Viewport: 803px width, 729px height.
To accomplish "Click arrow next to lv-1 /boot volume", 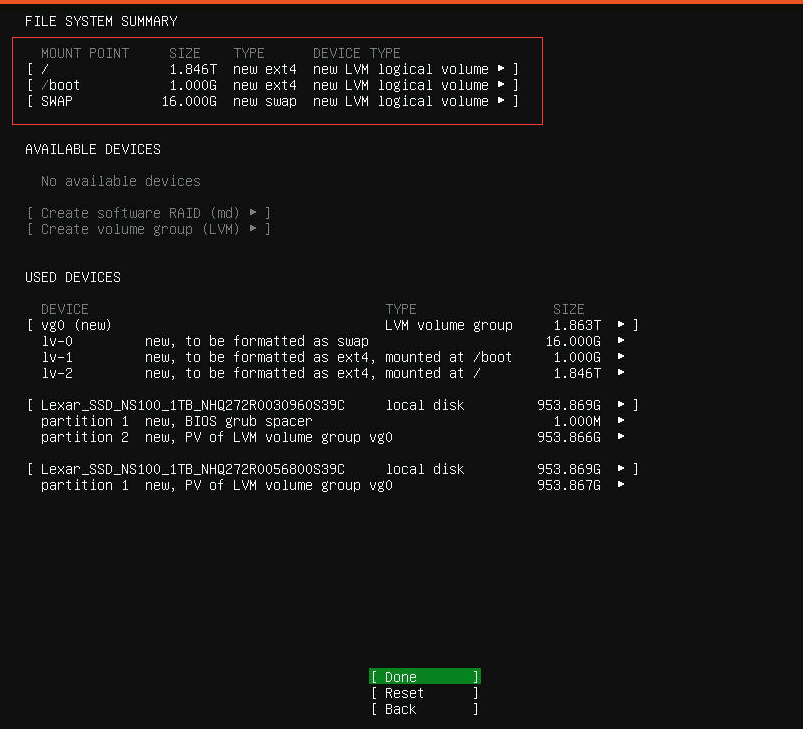I will (x=621, y=357).
